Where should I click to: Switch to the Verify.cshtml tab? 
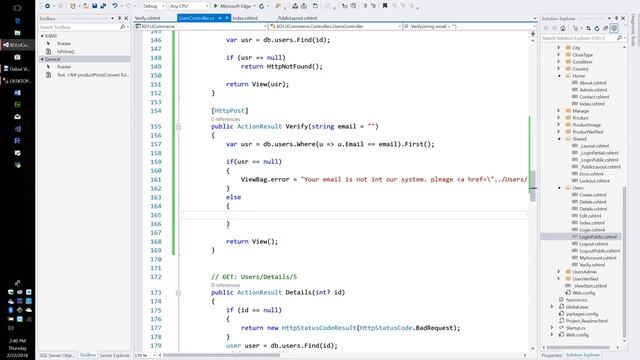pyautogui.click(x=148, y=18)
